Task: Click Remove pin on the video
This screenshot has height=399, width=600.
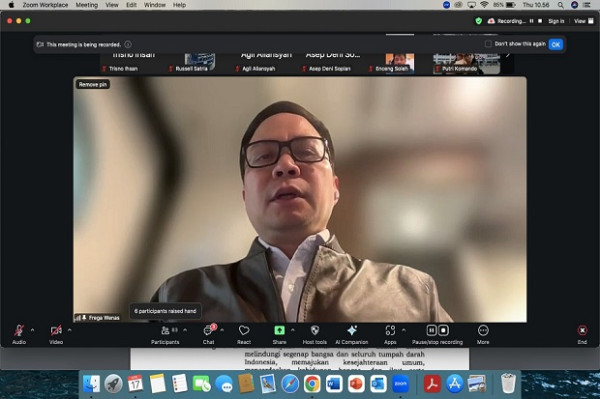Action: (93, 84)
